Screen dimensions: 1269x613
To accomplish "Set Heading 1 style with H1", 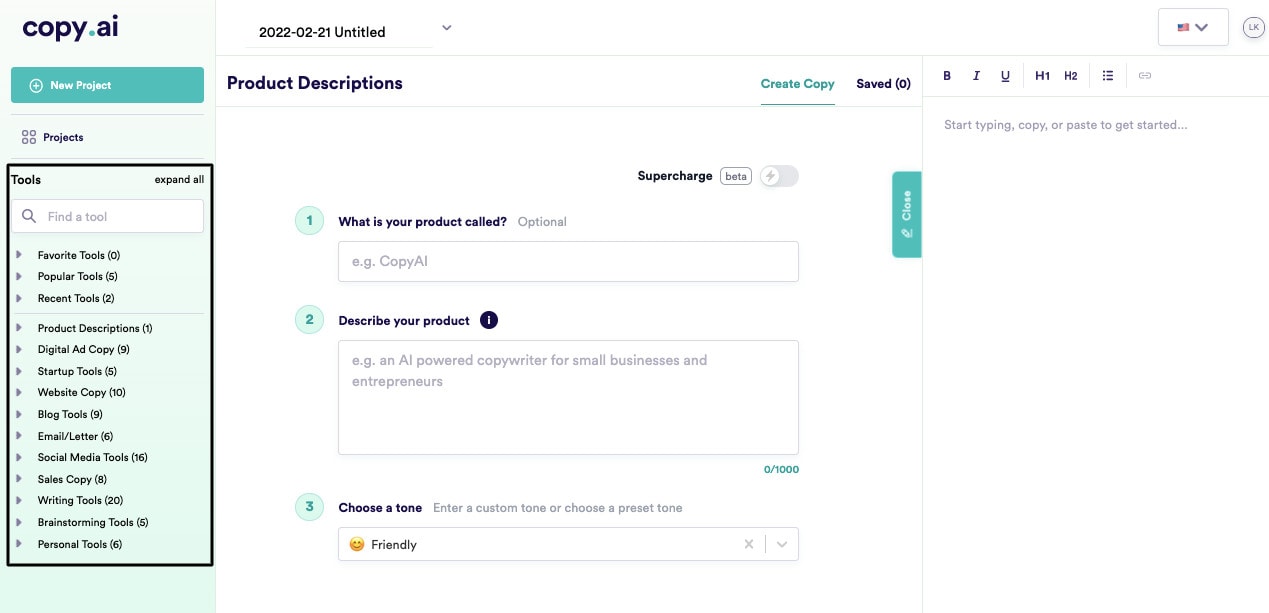I will click(1042, 76).
